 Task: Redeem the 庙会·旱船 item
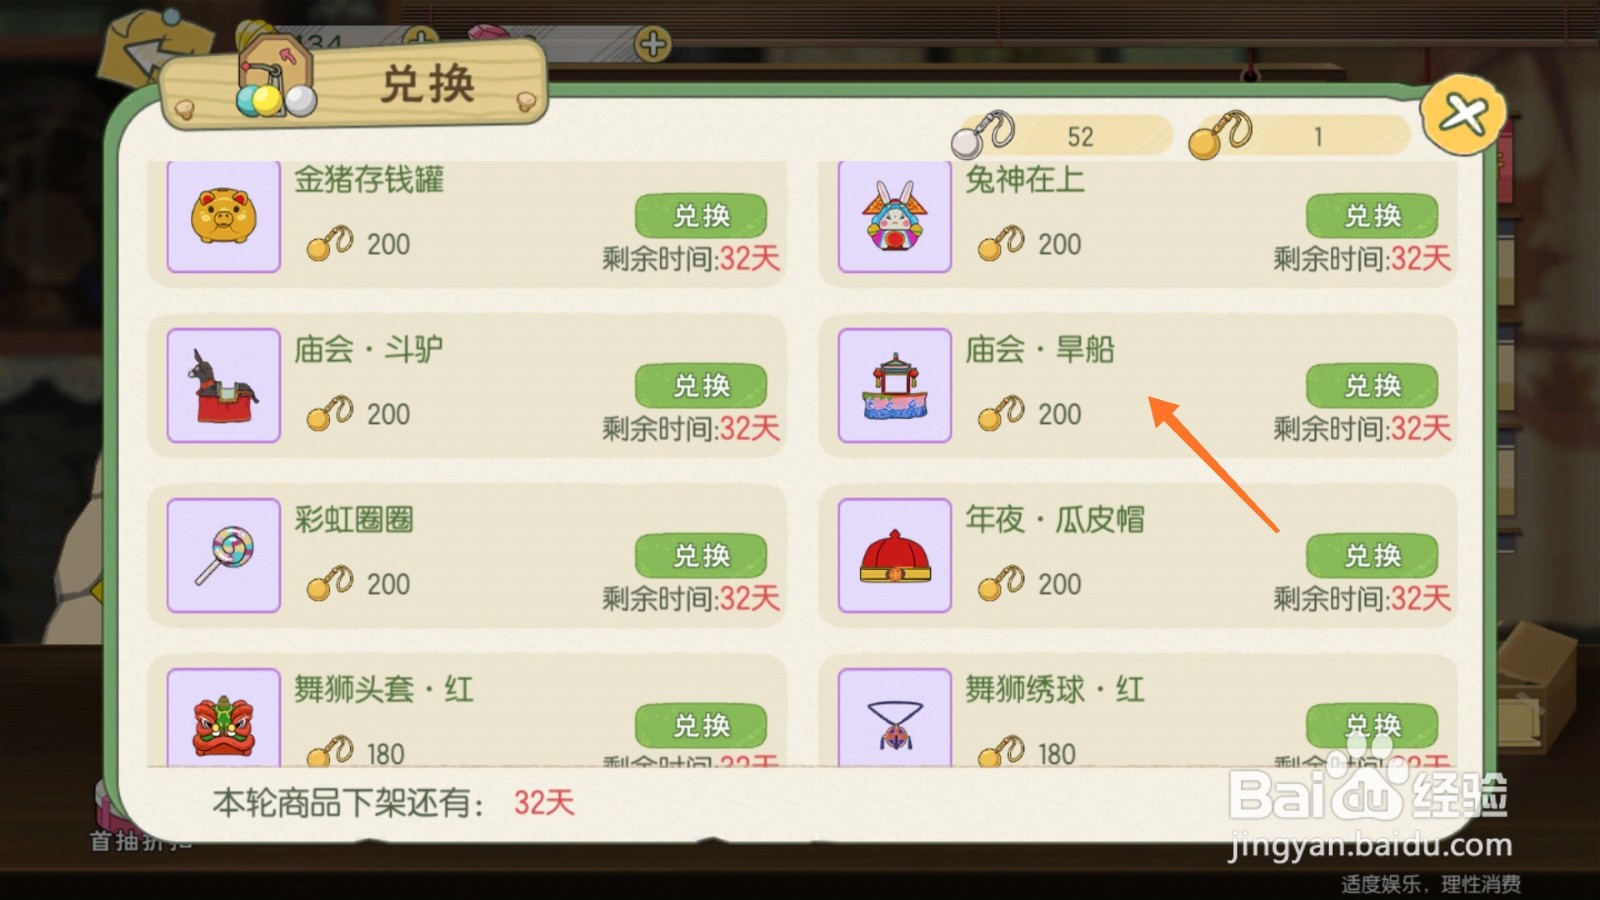tap(1372, 385)
